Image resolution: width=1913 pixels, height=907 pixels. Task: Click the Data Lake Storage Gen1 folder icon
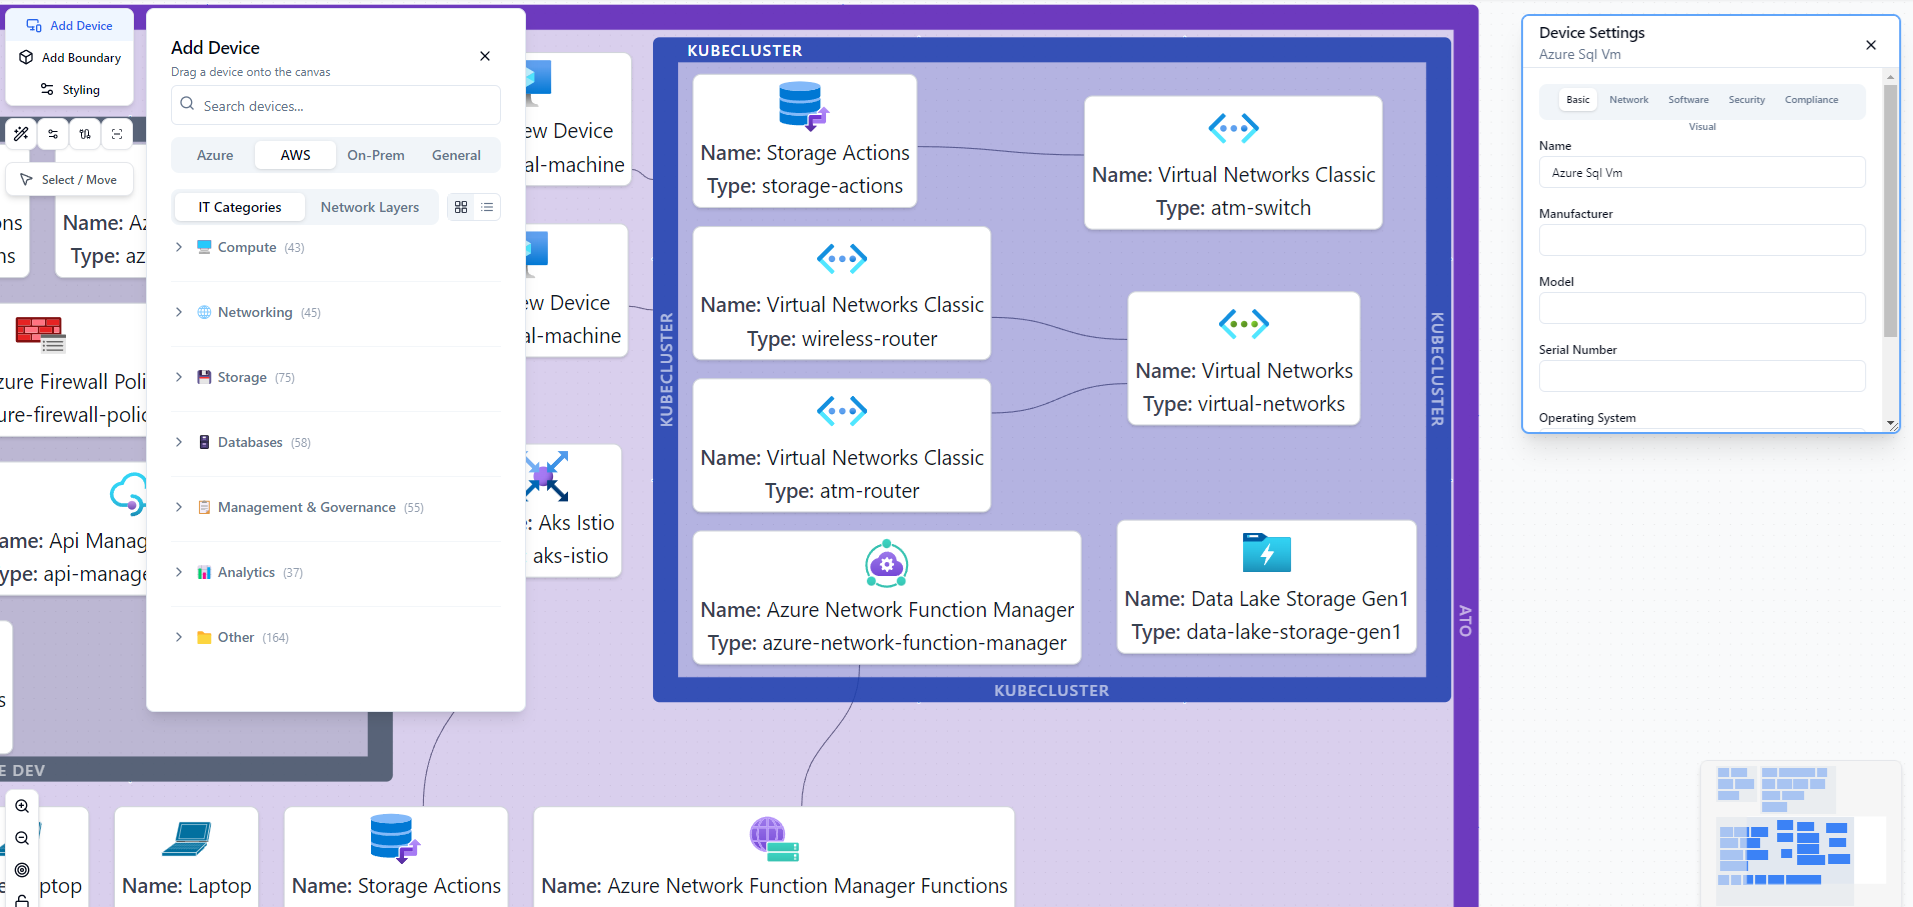[1267, 552]
